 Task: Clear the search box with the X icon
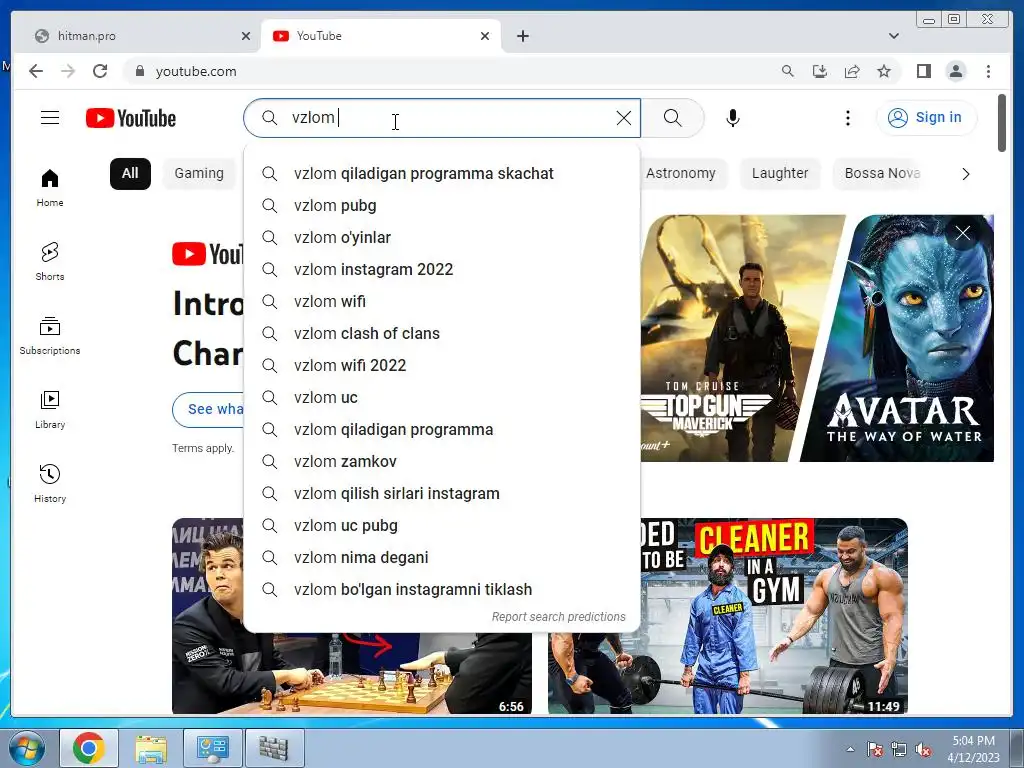tap(624, 118)
